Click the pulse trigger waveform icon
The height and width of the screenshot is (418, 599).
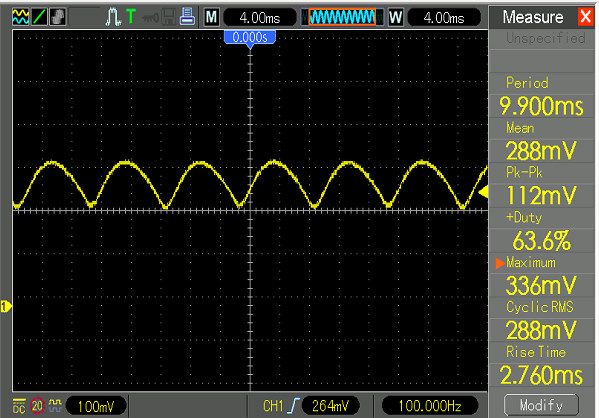tap(113, 17)
